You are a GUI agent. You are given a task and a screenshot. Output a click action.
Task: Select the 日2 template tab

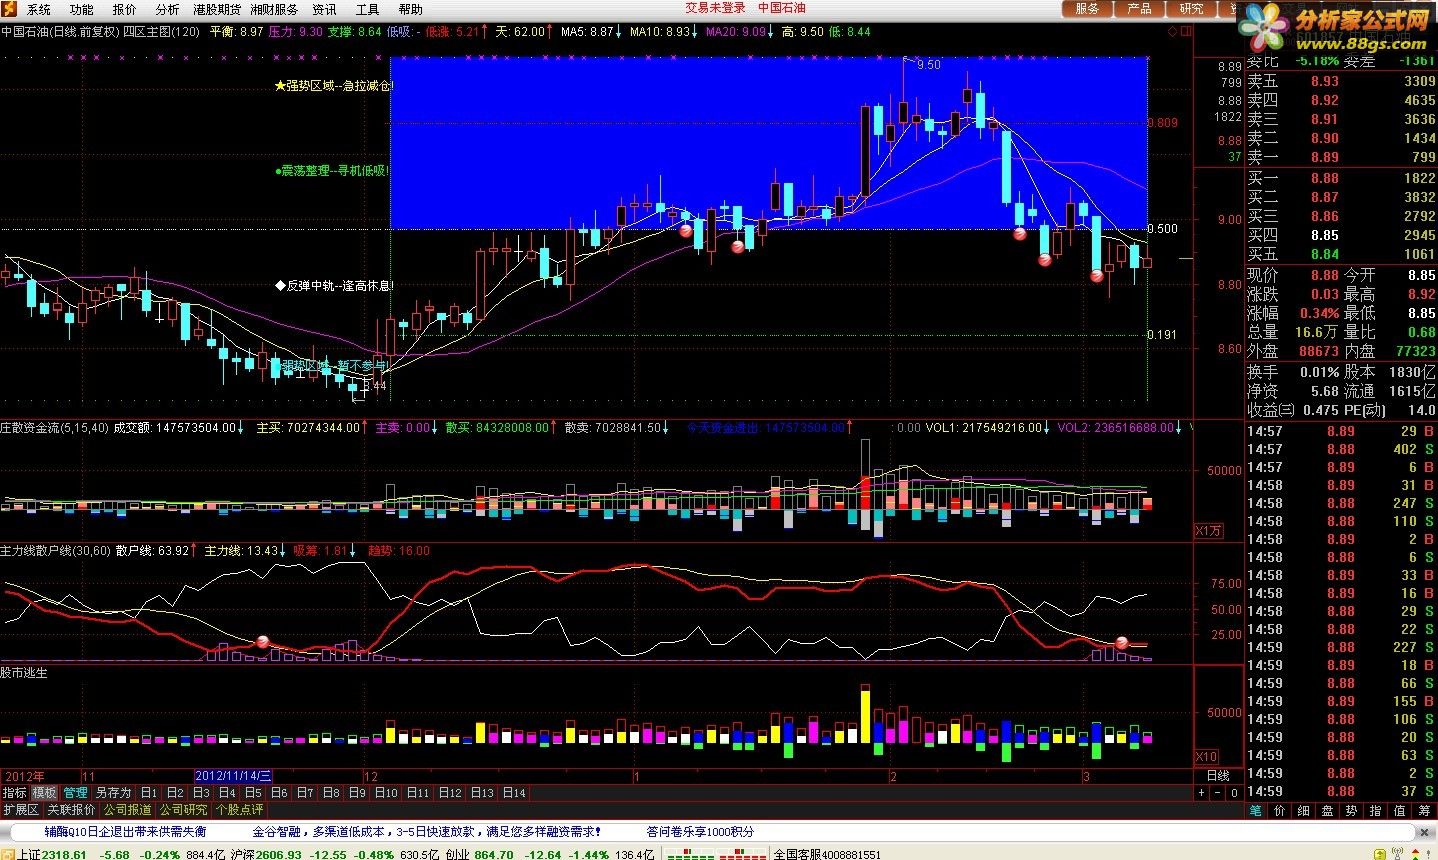coord(175,792)
